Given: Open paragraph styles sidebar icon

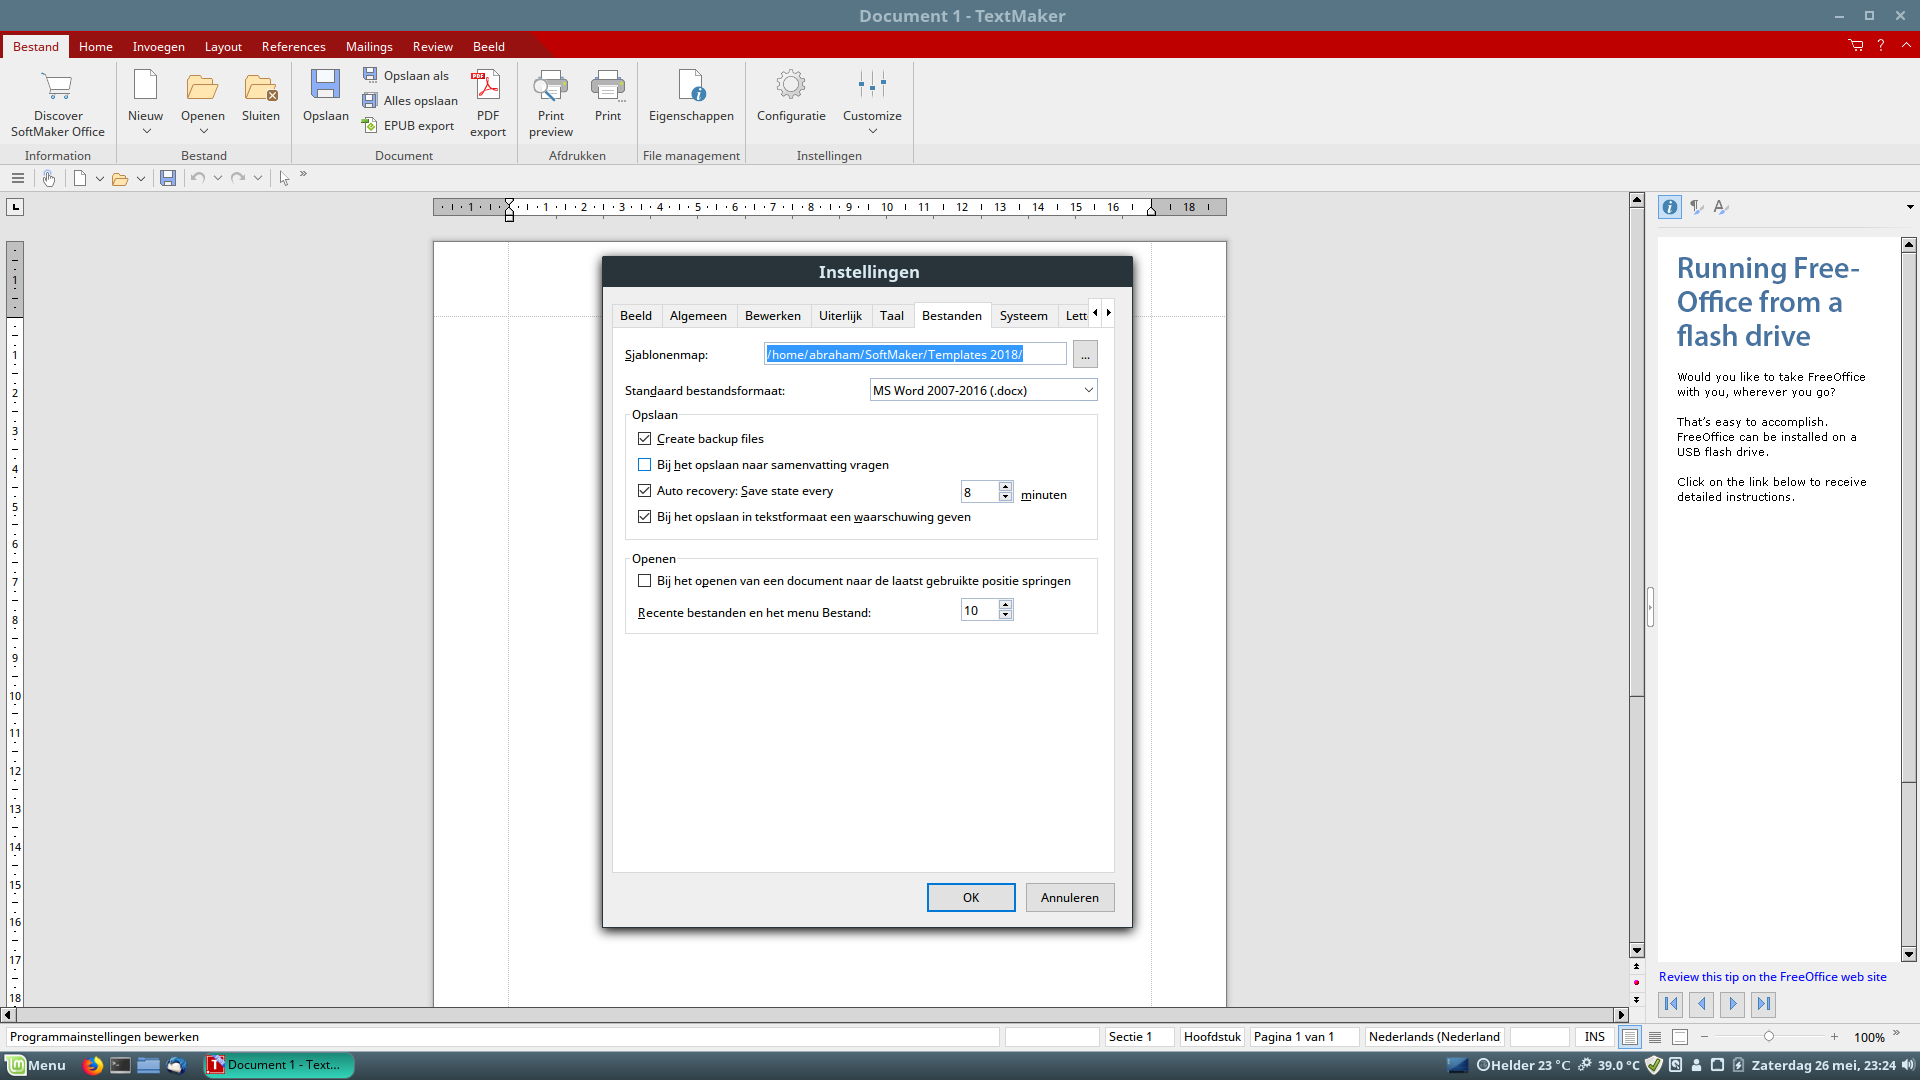Looking at the screenshot, I should (x=1697, y=207).
